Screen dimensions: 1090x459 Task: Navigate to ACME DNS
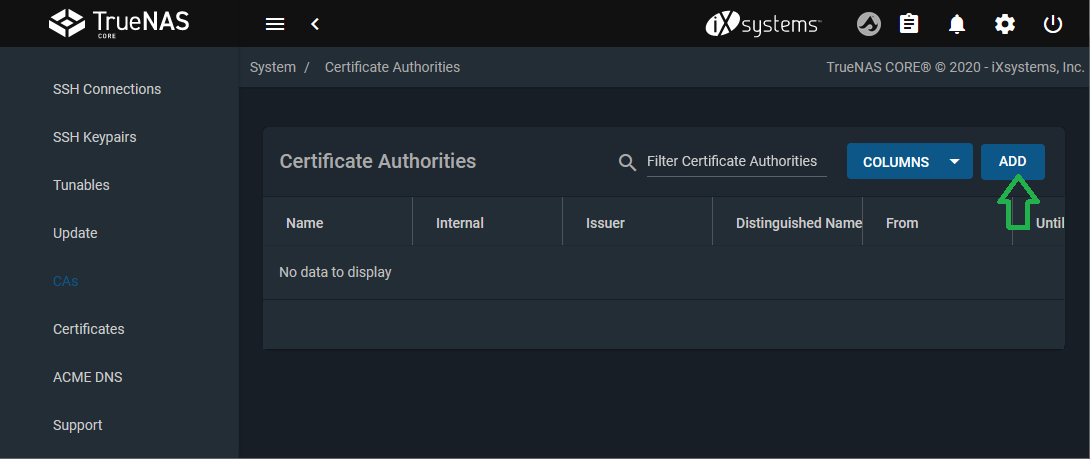coord(87,377)
